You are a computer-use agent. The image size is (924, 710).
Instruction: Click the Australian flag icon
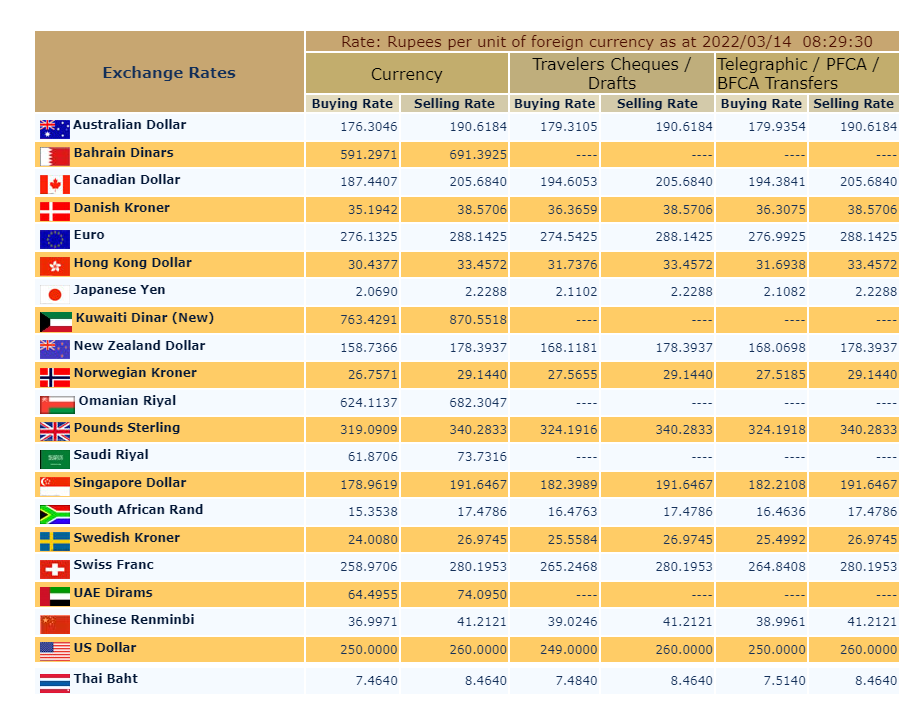(x=55, y=129)
